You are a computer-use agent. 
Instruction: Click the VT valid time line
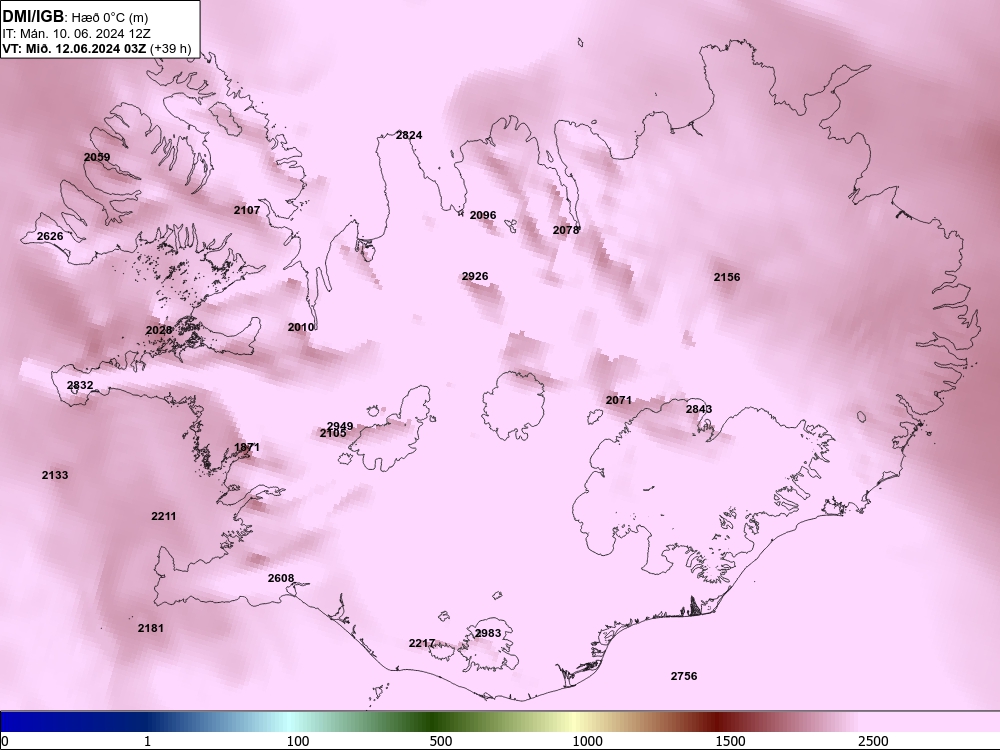click(x=97, y=48)
